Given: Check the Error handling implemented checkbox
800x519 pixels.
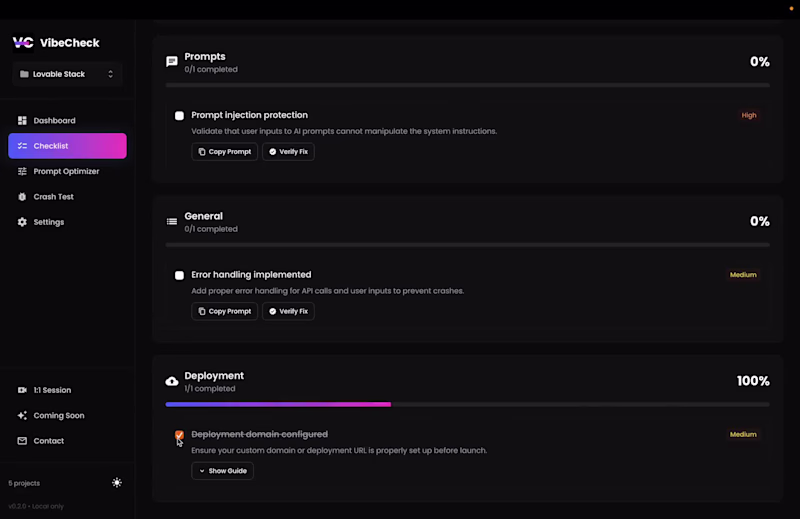Looking at the screenshot, I should (180, 275).
